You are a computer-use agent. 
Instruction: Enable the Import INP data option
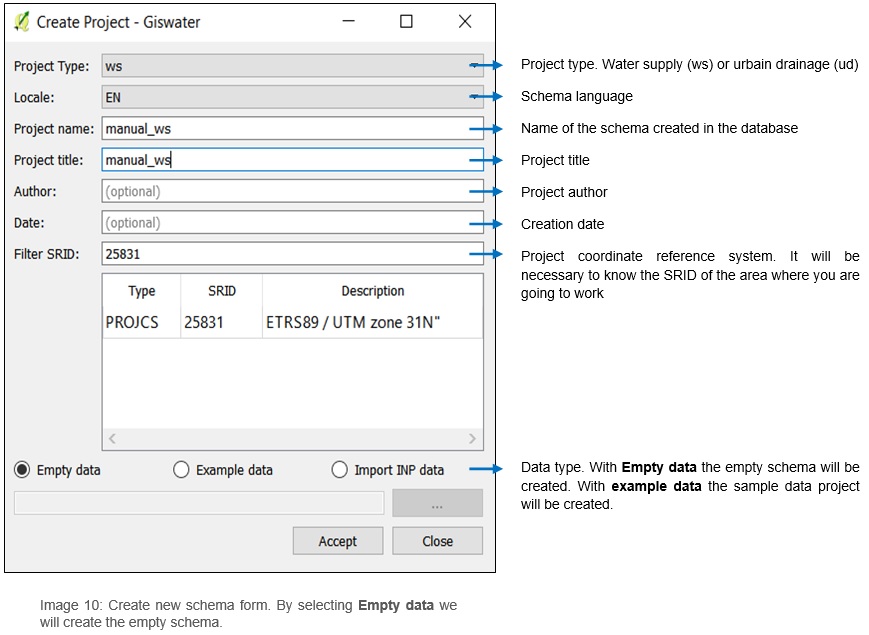[340, 470]
